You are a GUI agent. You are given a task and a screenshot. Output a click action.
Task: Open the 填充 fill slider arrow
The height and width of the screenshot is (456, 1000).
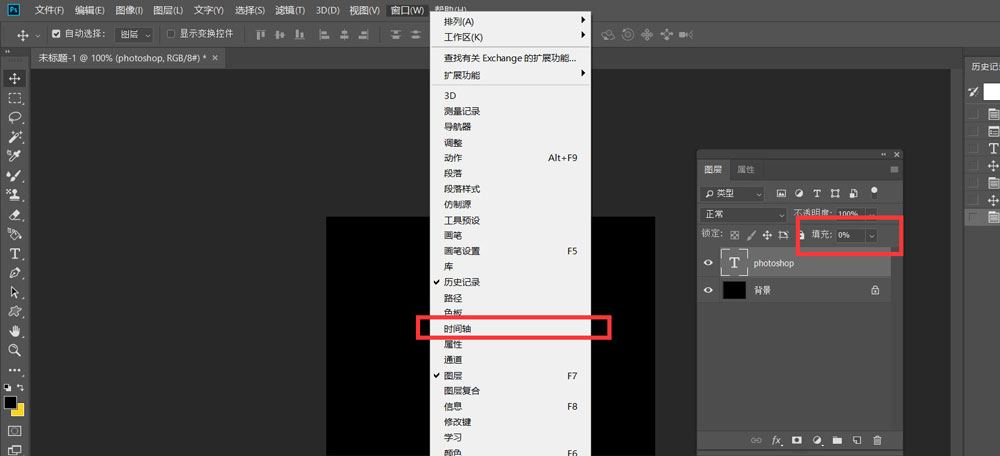(x=871, y=235)
